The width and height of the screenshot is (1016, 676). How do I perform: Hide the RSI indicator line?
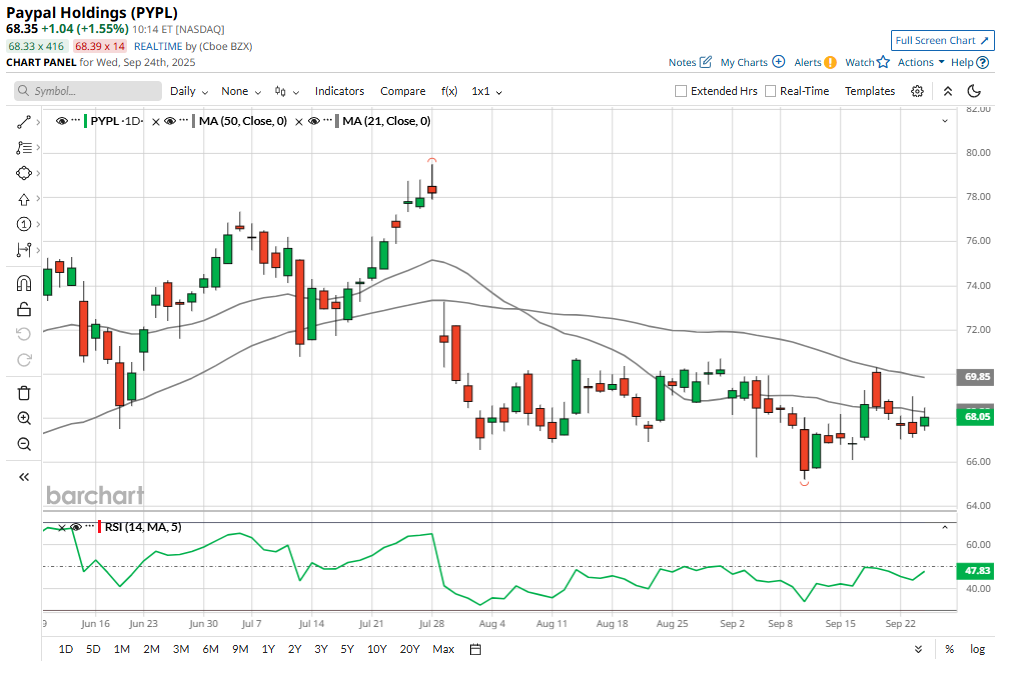pyautogui.click(x=76, y=527)
